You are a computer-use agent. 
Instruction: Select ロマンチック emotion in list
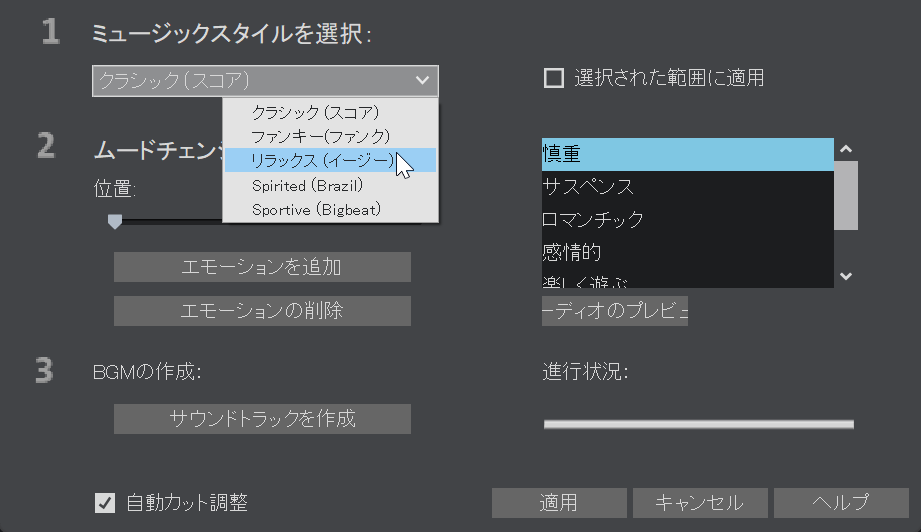click(687, 220)
